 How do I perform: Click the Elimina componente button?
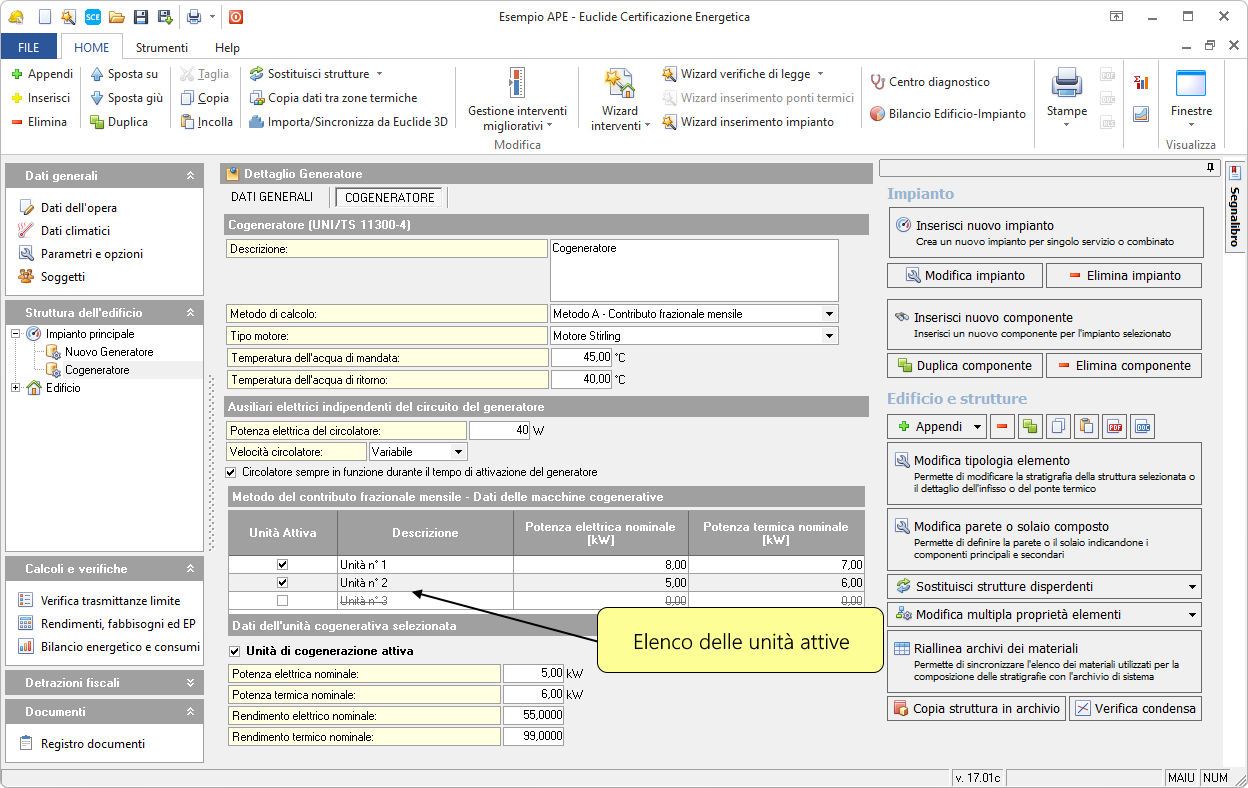click(1123, 365)
